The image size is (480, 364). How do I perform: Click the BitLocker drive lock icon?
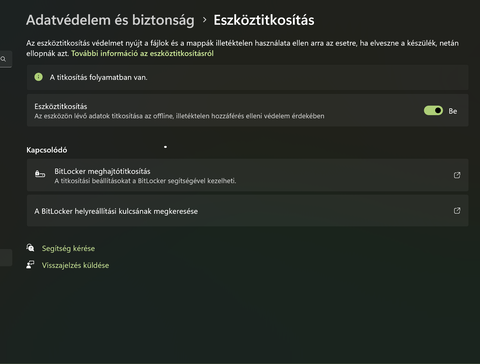(x=40, y=174)
